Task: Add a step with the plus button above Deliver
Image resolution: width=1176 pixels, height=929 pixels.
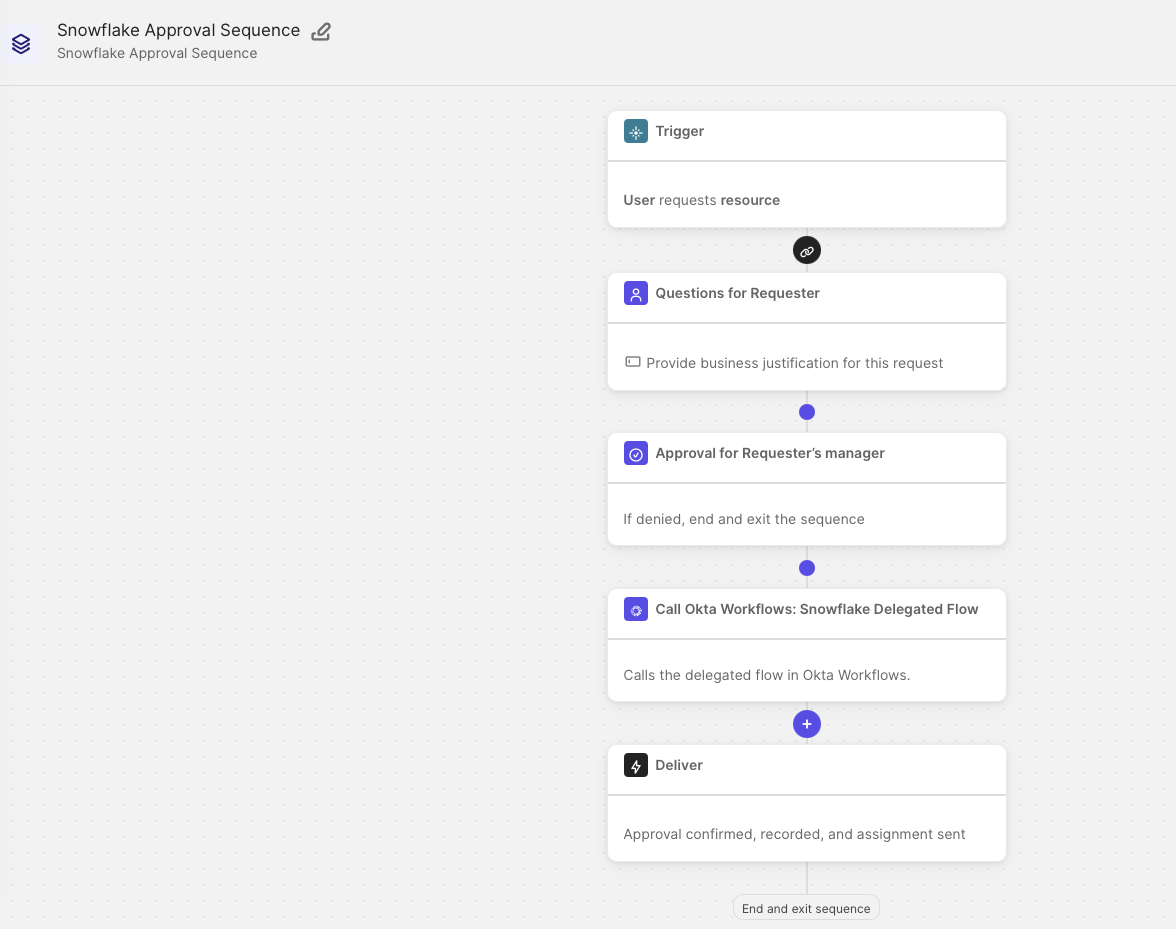Action: (806, 724)
